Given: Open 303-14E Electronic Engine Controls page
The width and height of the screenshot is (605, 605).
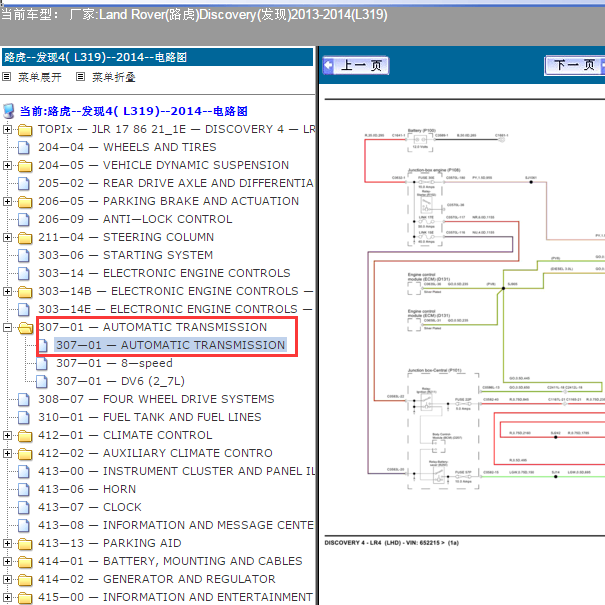Looking at the screenshot, I should [175, 309].
